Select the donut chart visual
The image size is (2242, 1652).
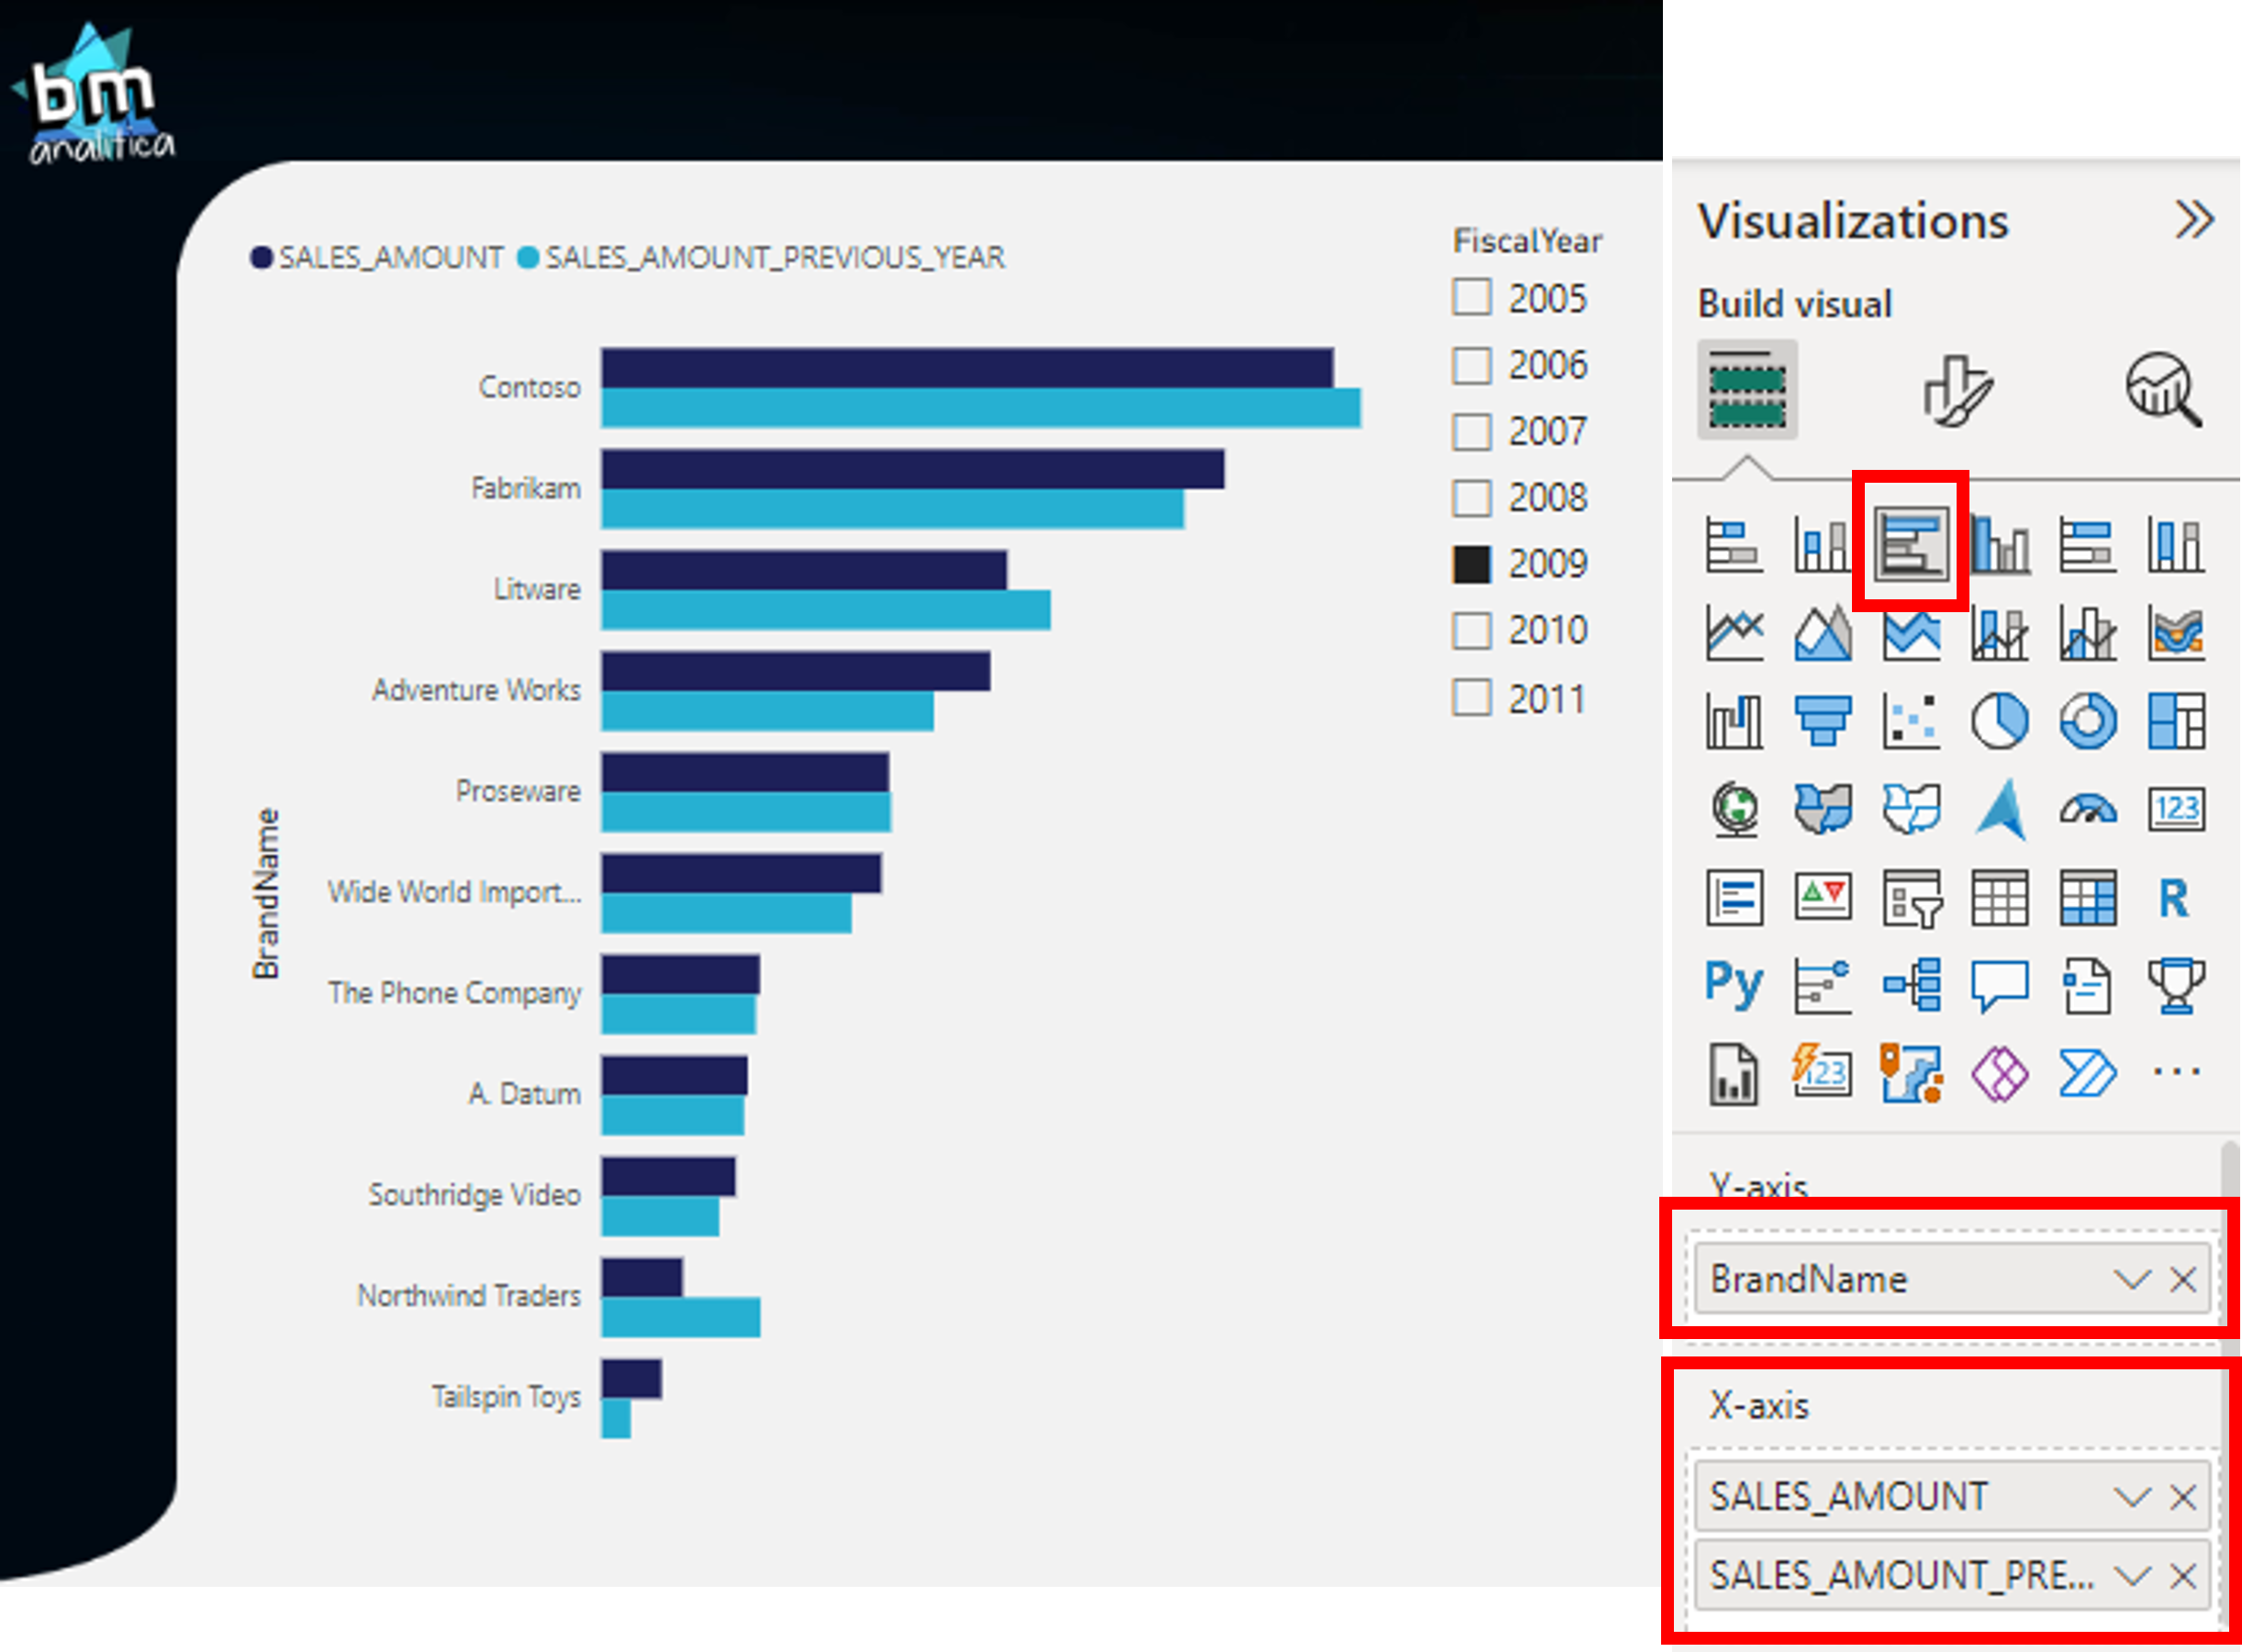click(2087, 722)
